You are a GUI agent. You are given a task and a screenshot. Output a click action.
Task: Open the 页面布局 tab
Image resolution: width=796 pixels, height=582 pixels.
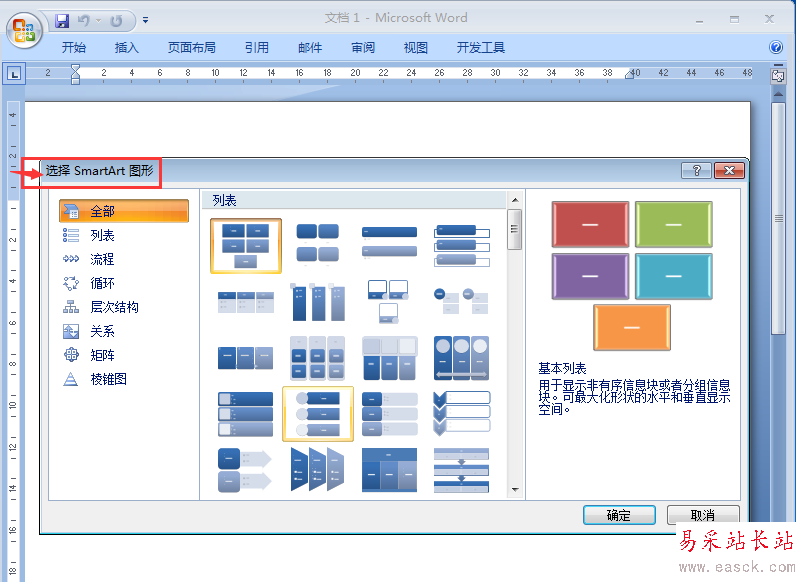[191, 48]
